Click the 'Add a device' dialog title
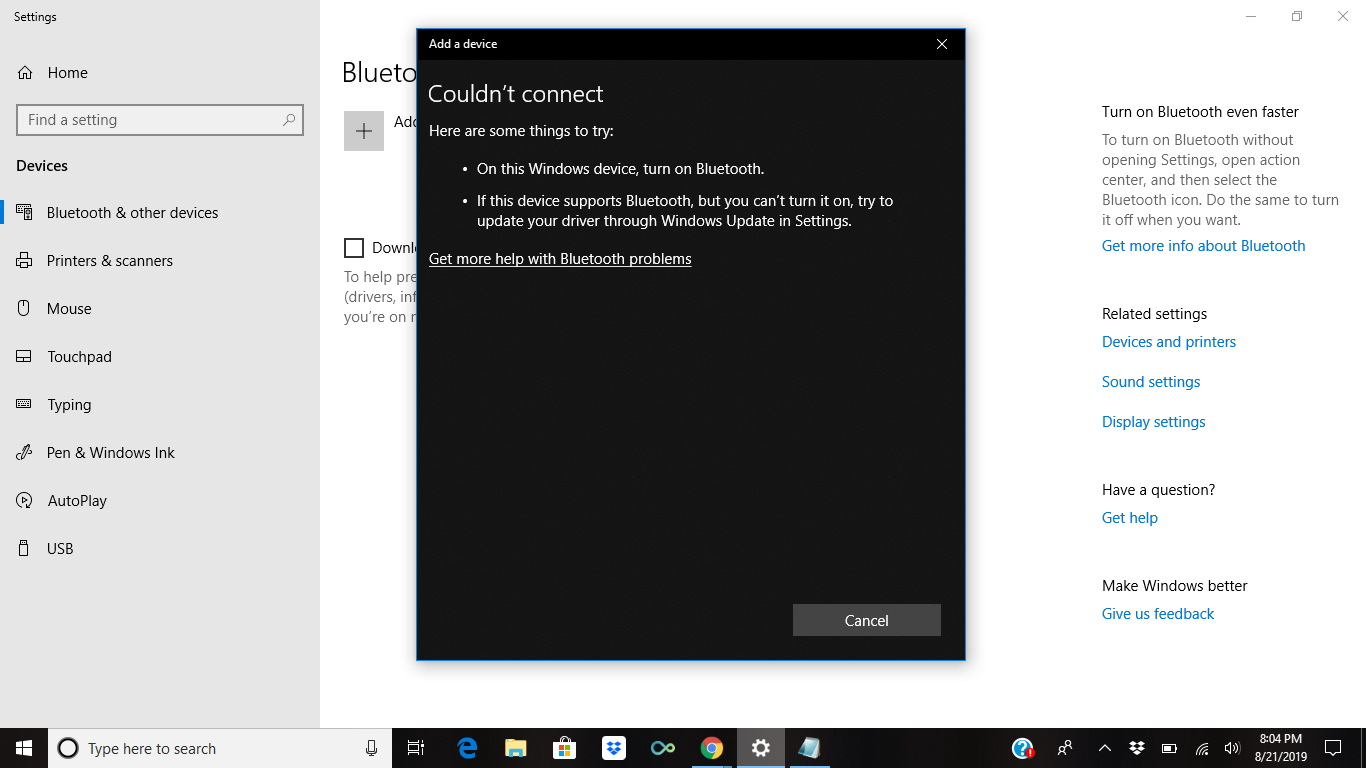This screenshot has height=768, width=1366. click(463, 44)
